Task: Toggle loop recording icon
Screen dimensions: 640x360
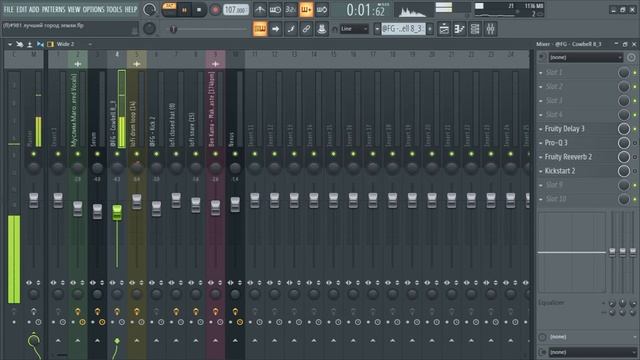Action: [322, 9]
